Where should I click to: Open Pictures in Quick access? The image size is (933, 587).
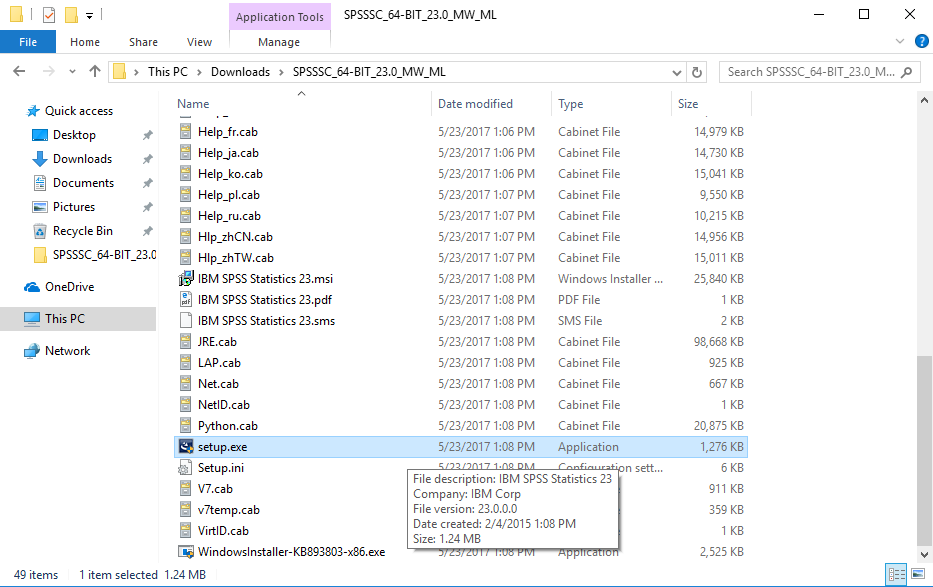click(74, 206)
